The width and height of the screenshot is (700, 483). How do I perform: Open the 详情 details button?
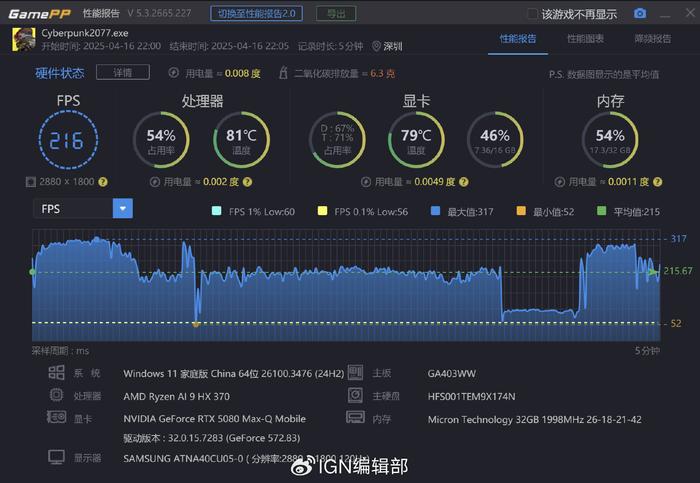tap(123, 72)
